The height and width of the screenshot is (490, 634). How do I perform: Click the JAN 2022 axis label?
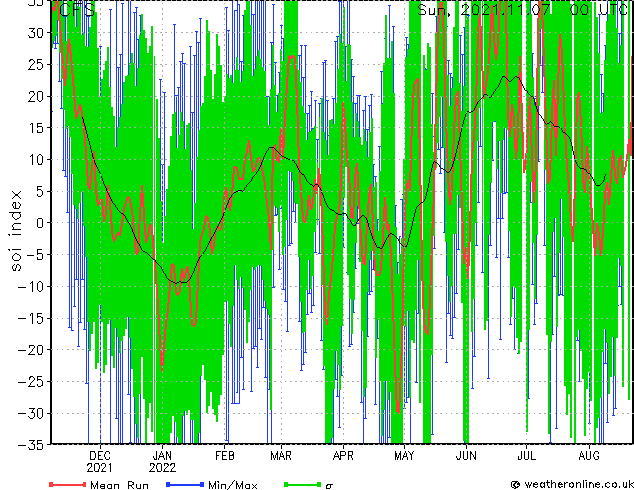click(x=162, y=462)
